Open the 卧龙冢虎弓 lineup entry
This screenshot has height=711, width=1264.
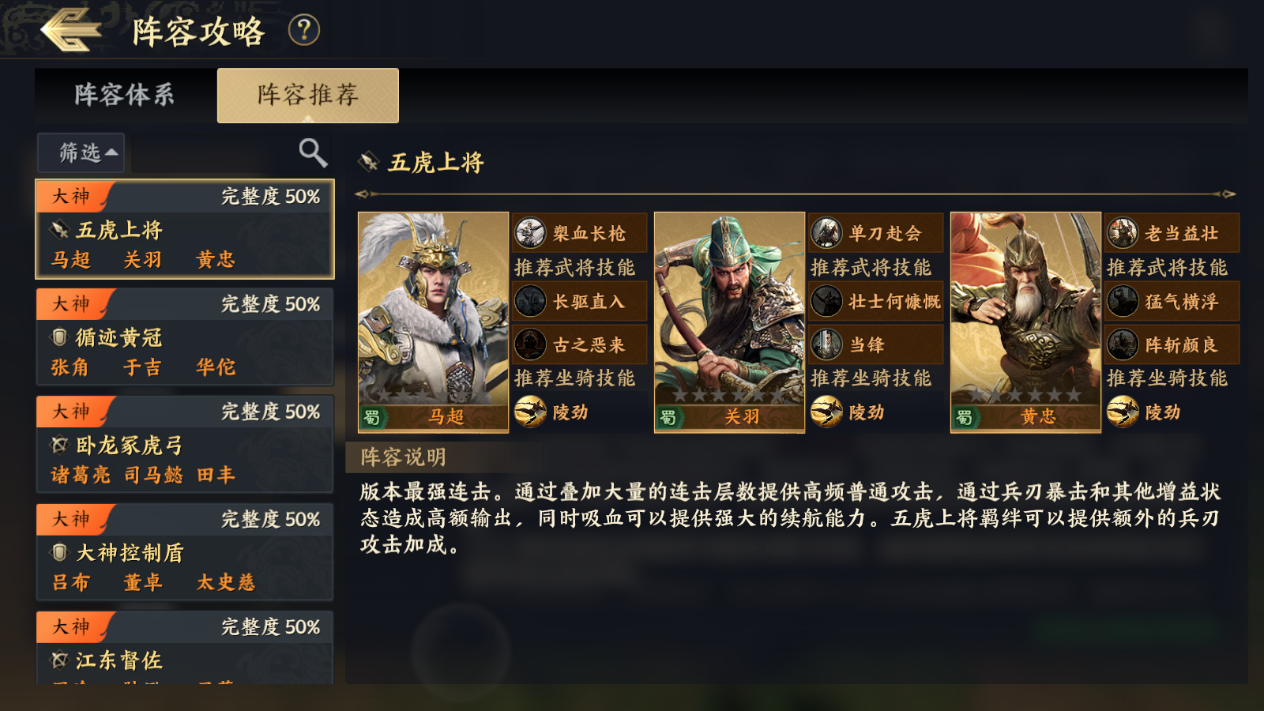pos(185,445)
